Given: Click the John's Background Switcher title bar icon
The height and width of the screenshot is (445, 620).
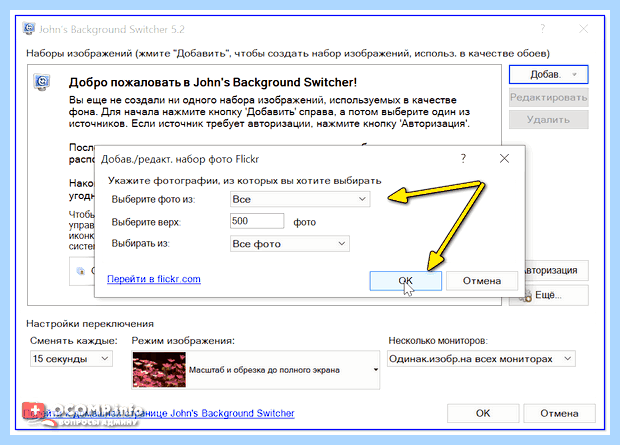Looking at the screenshot, I should 28,29.
